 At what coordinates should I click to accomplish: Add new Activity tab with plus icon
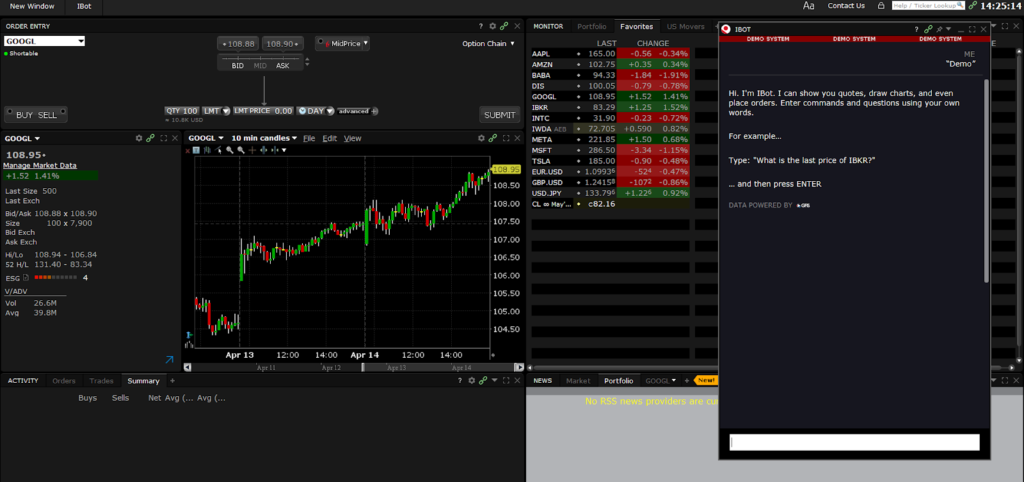click(172, 381)
